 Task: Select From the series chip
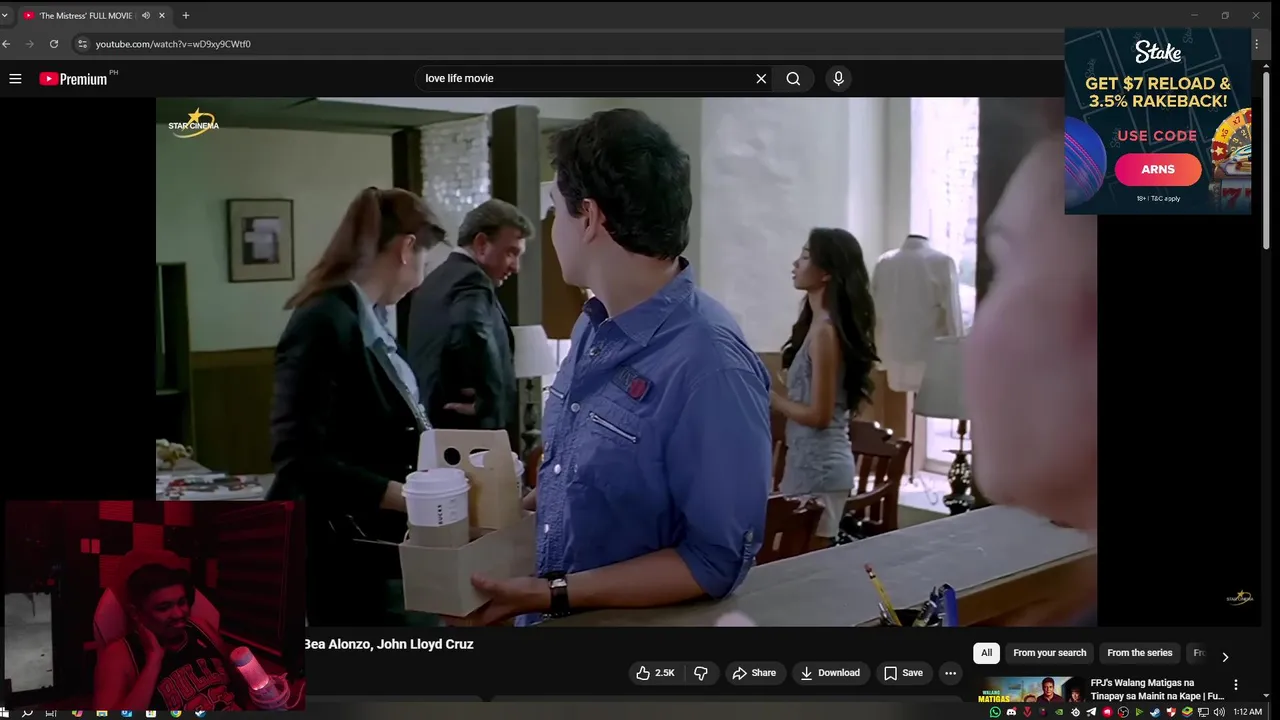click(1139, 653)
